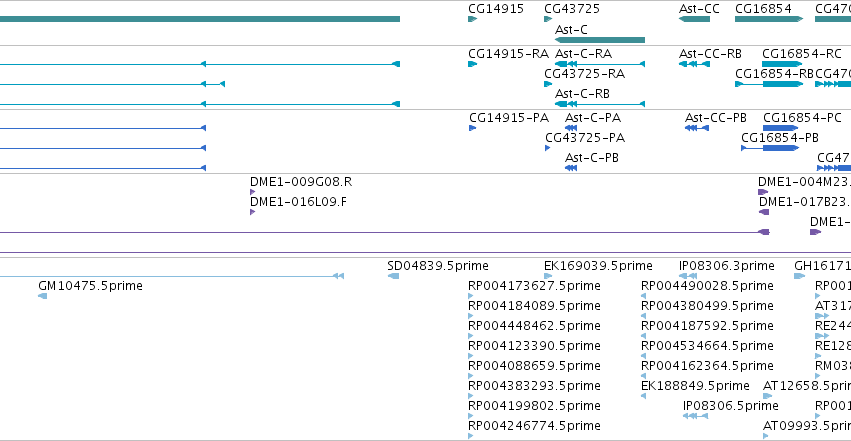Click the CG16854-RC transcript label
Screen dimensions: 851x441
802,54
